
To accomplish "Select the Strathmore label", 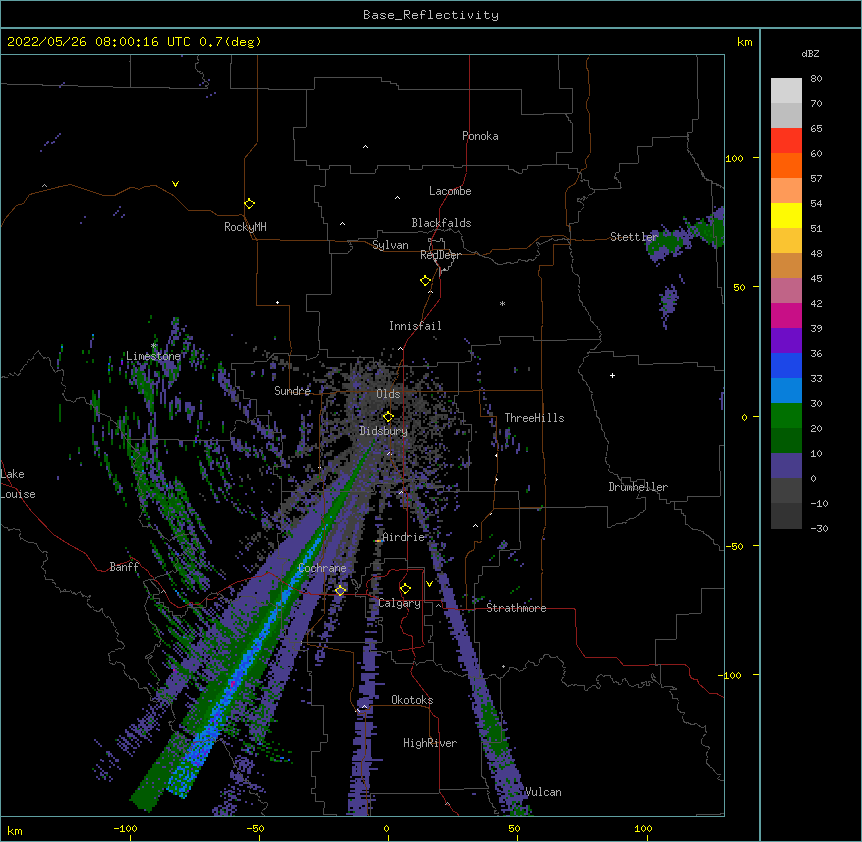I will (516, 608).
